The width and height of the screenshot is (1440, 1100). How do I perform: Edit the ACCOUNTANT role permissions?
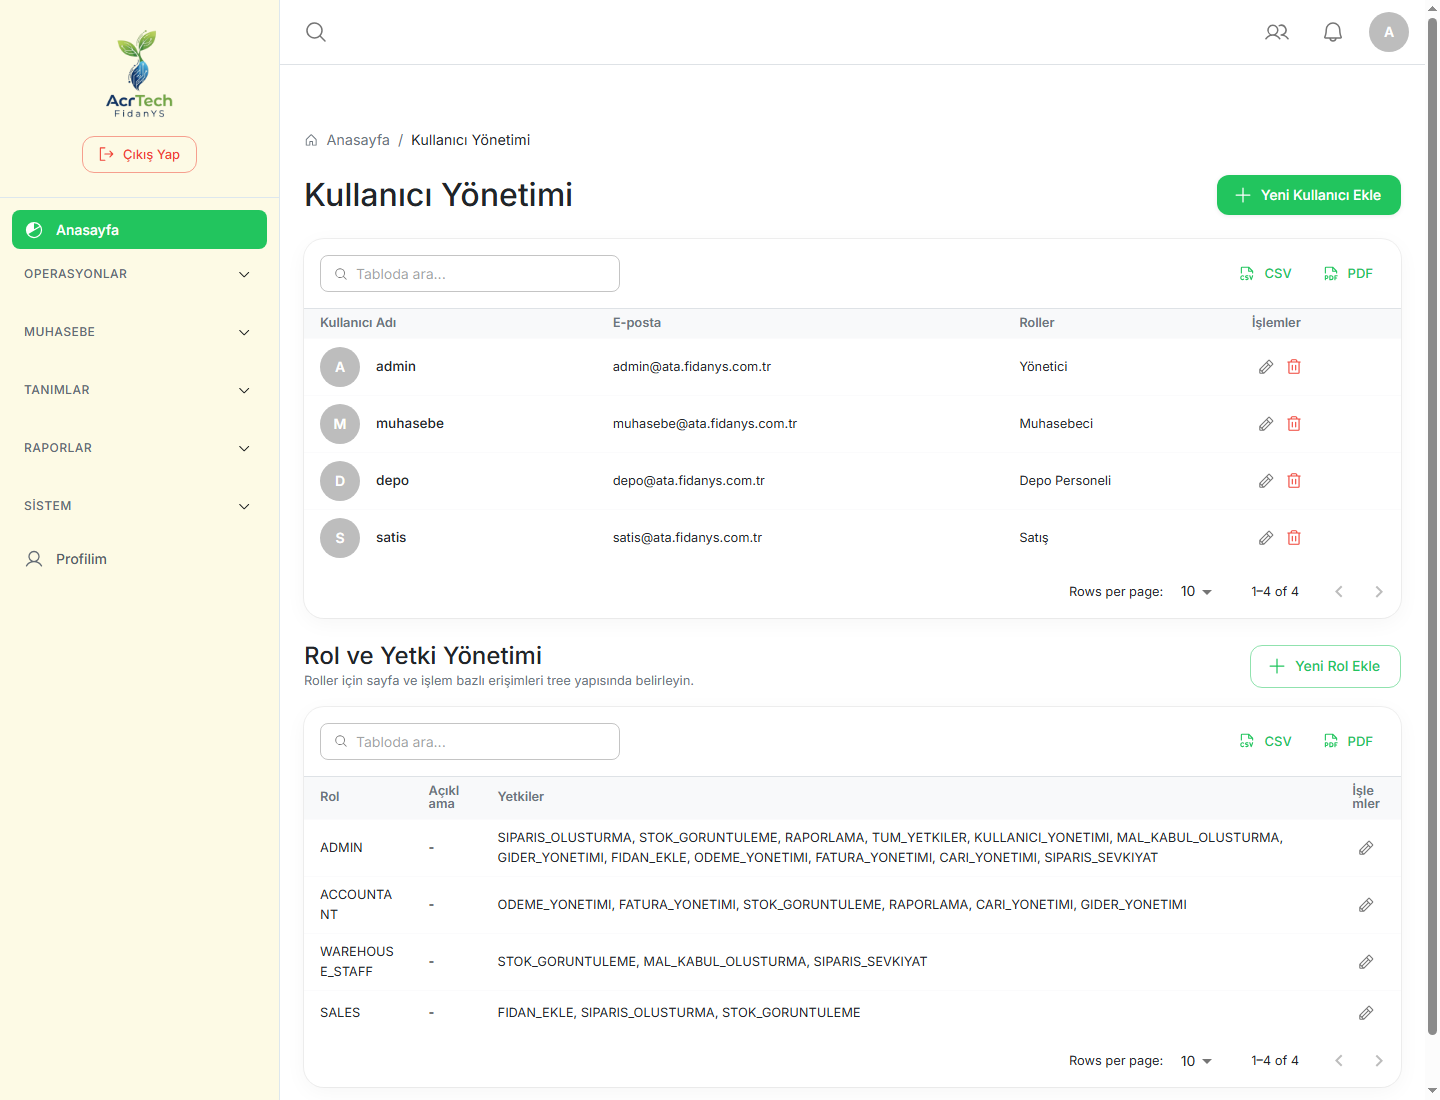[1366, 905]
